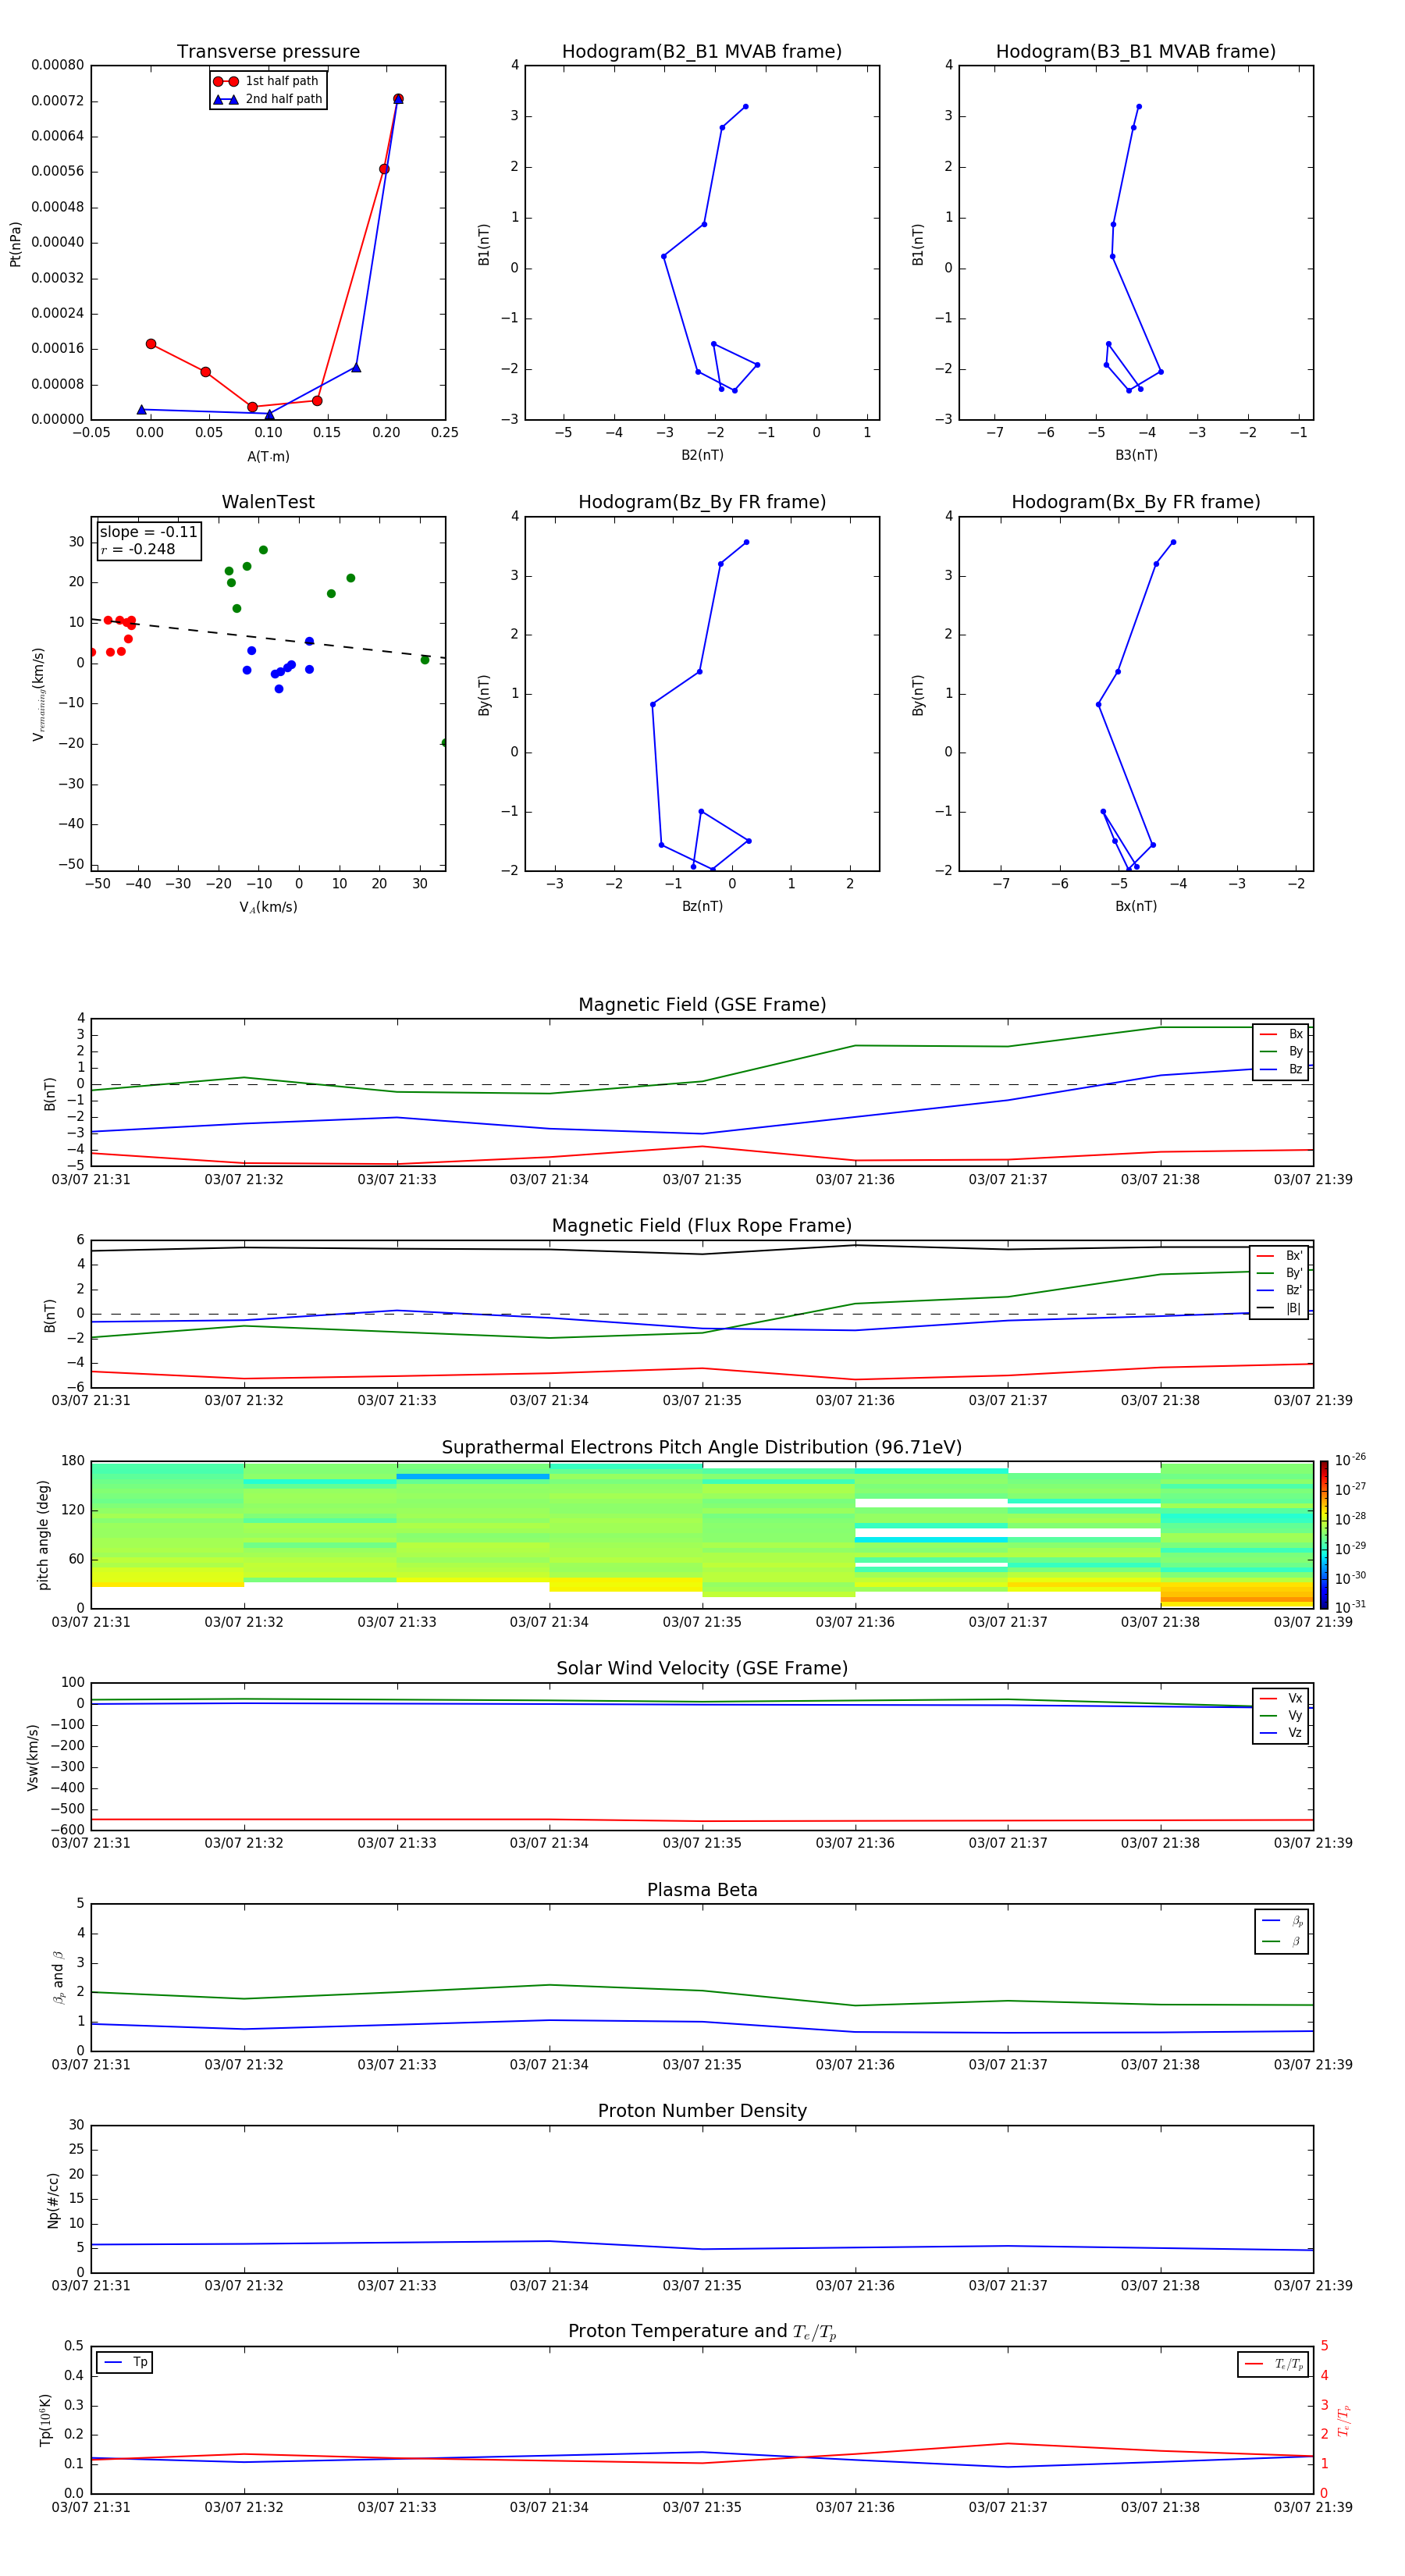
Task: Click the 'Solar Wind Velocity (GSE Frame)' title
Action: (x=702, y=1669)
